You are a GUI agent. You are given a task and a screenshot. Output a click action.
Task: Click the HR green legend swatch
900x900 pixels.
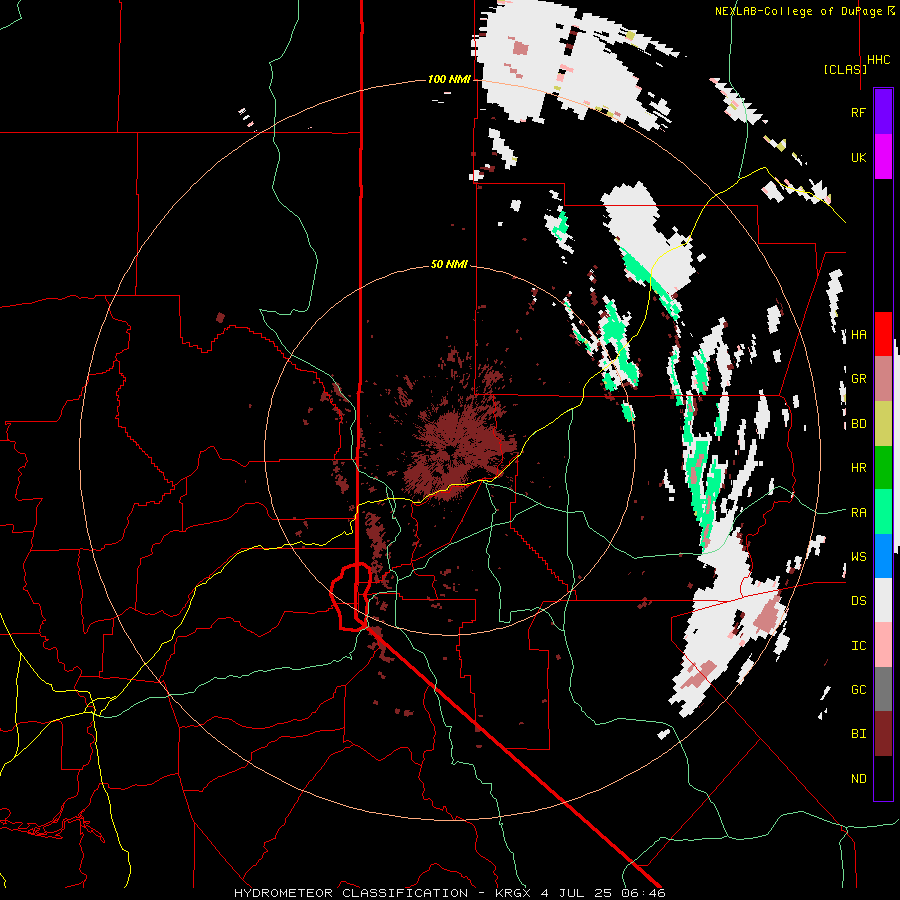(x=883, y=467)
